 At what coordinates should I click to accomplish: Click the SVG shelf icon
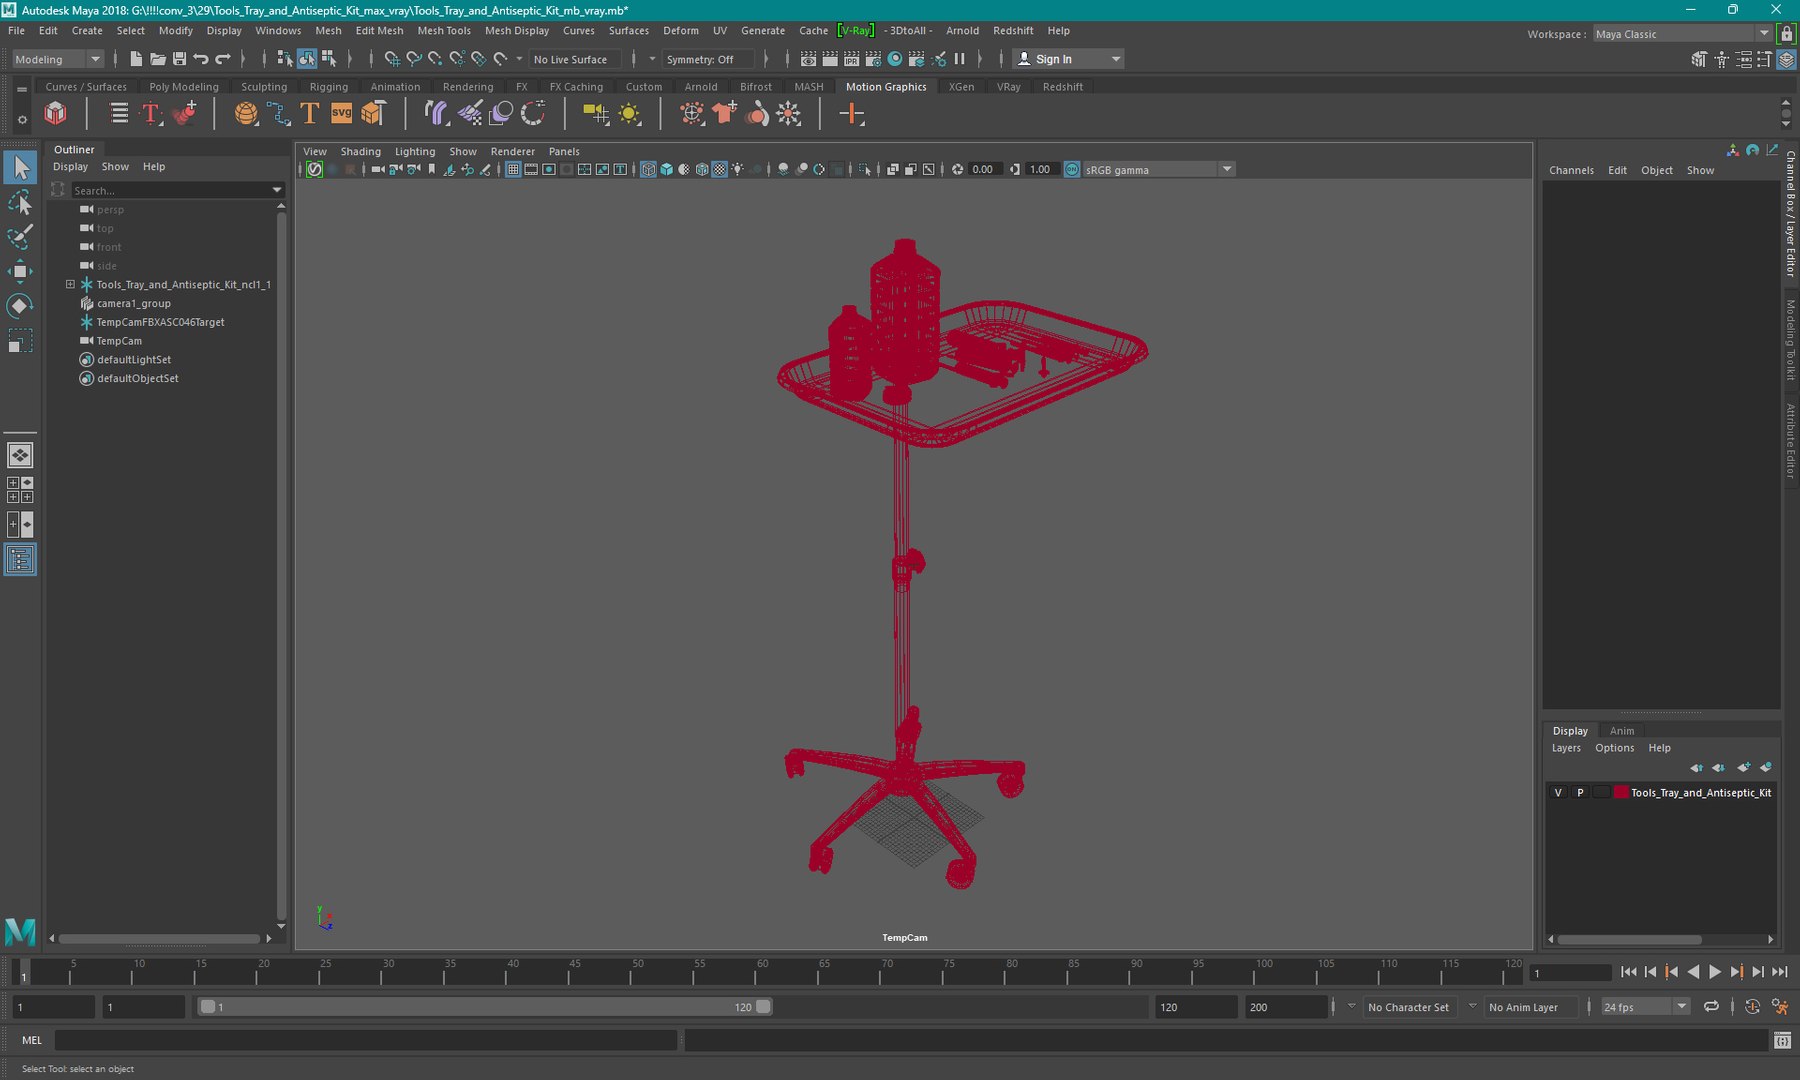pos(341,114)
